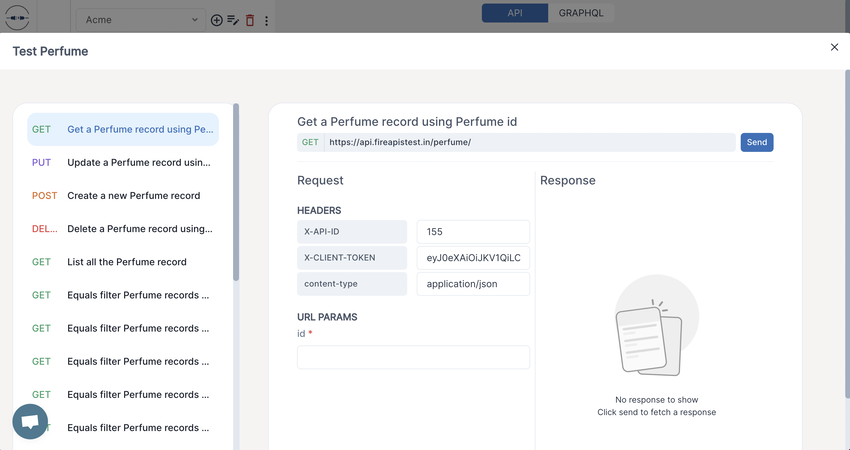Open the three-dot more options menu
Screen dimensions: 850x450
pos(266,21)
